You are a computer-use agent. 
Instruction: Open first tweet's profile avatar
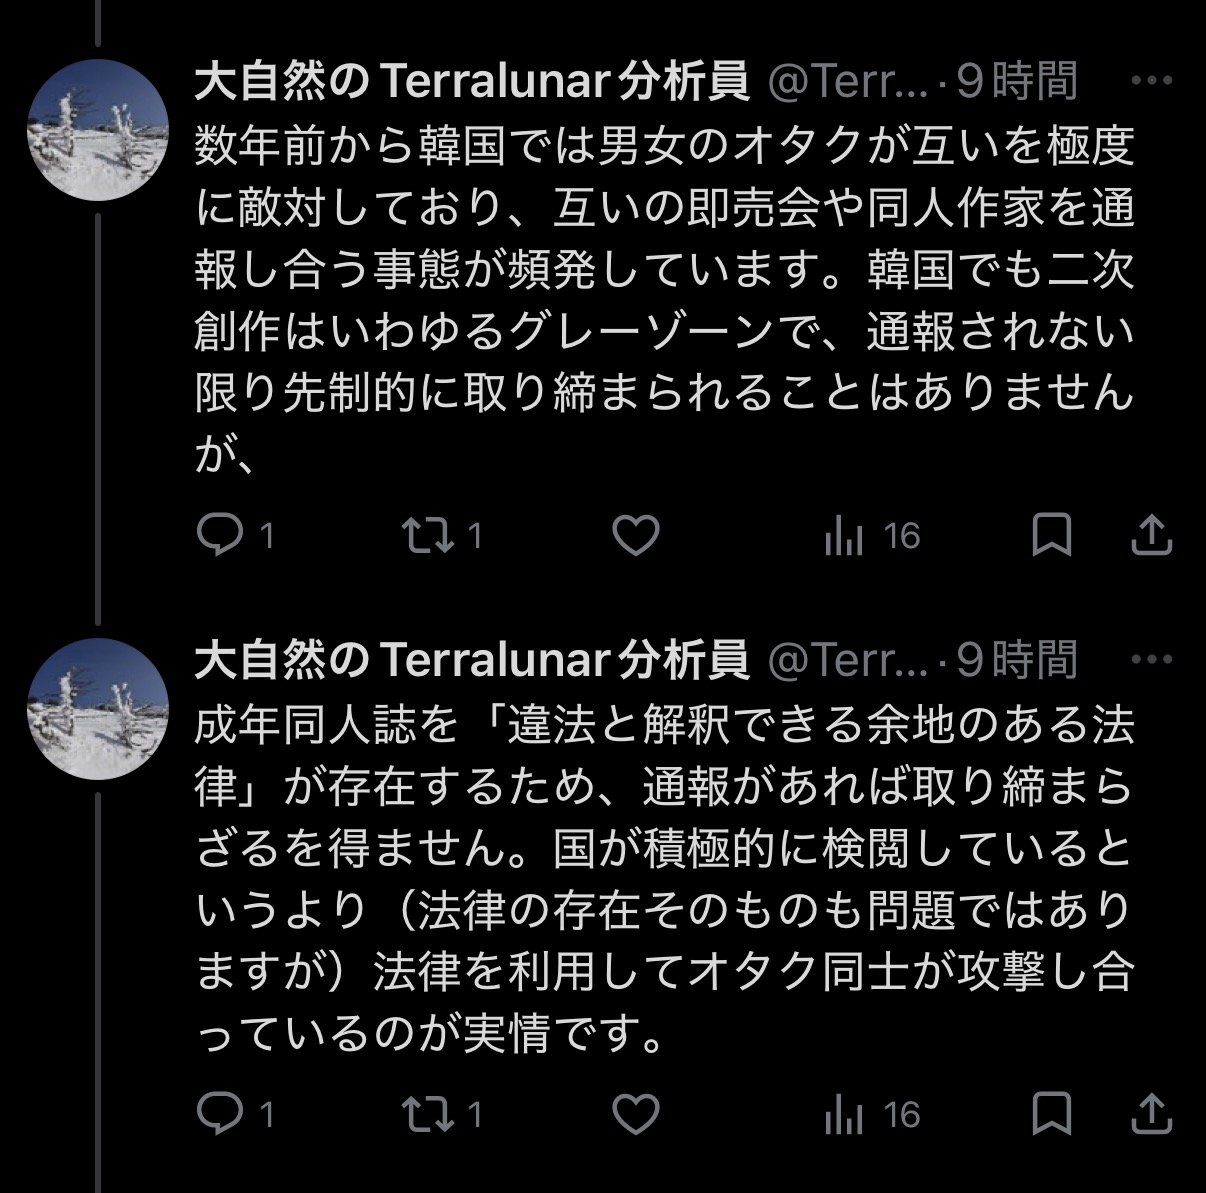coord(98,130)
